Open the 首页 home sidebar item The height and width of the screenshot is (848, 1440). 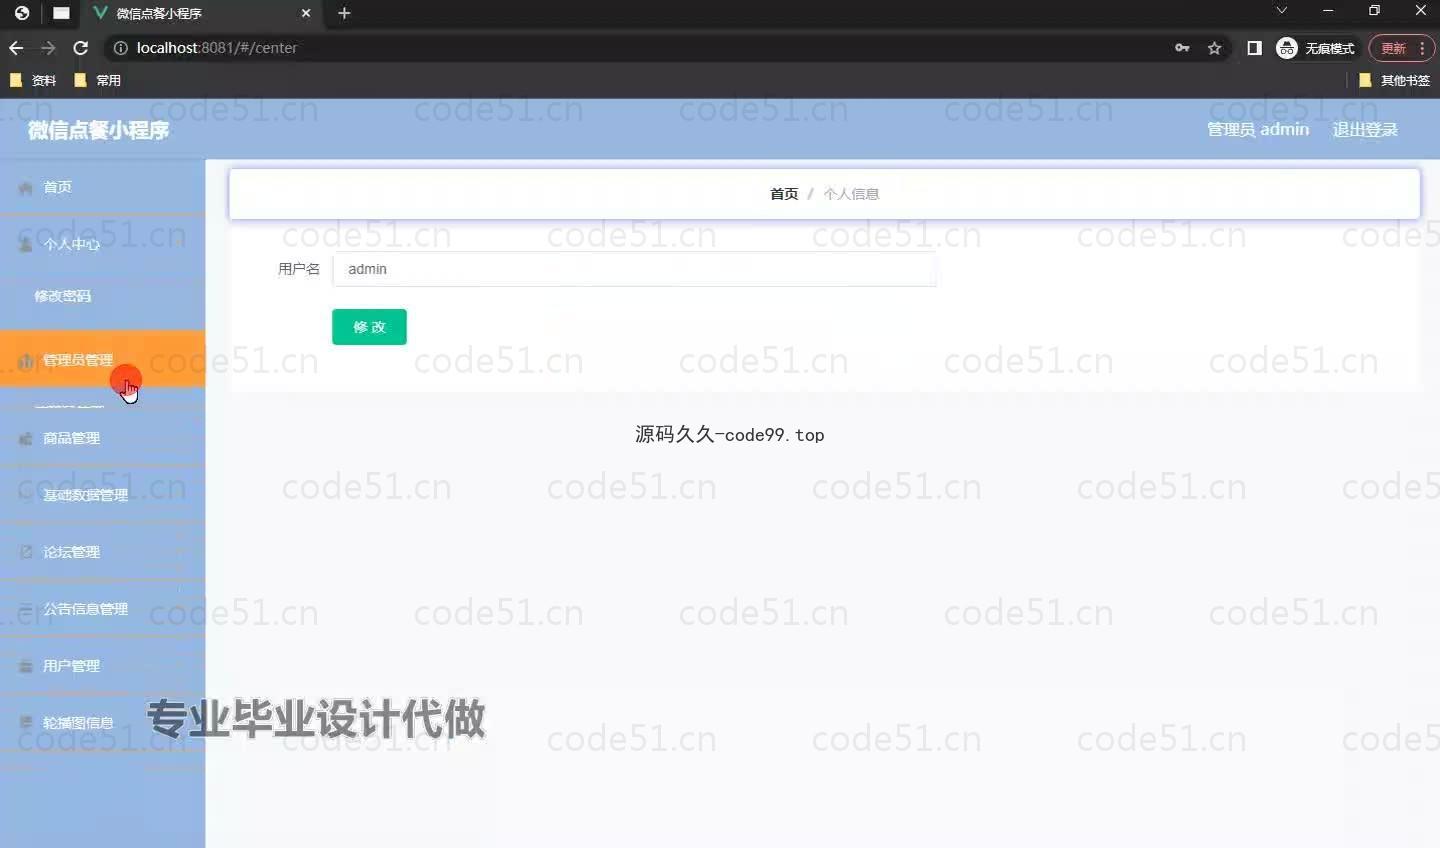click(x=102, y=187)
